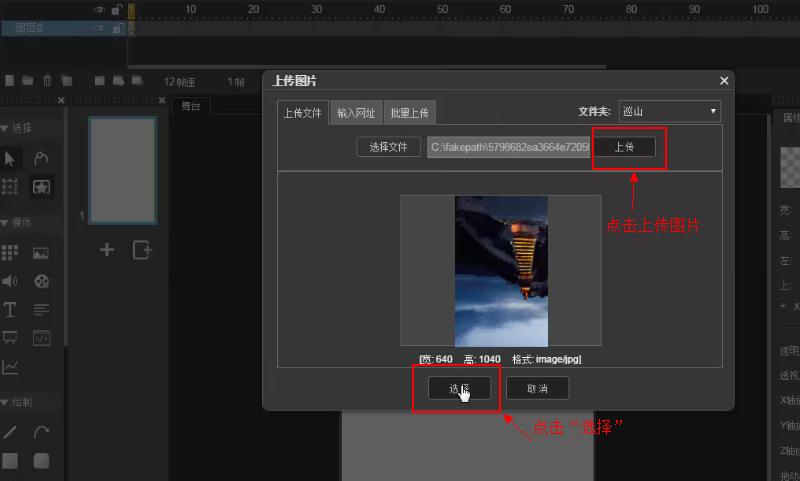
Task: Toggle the visibility eye of layer 图层0
Action: pos(99,29)
